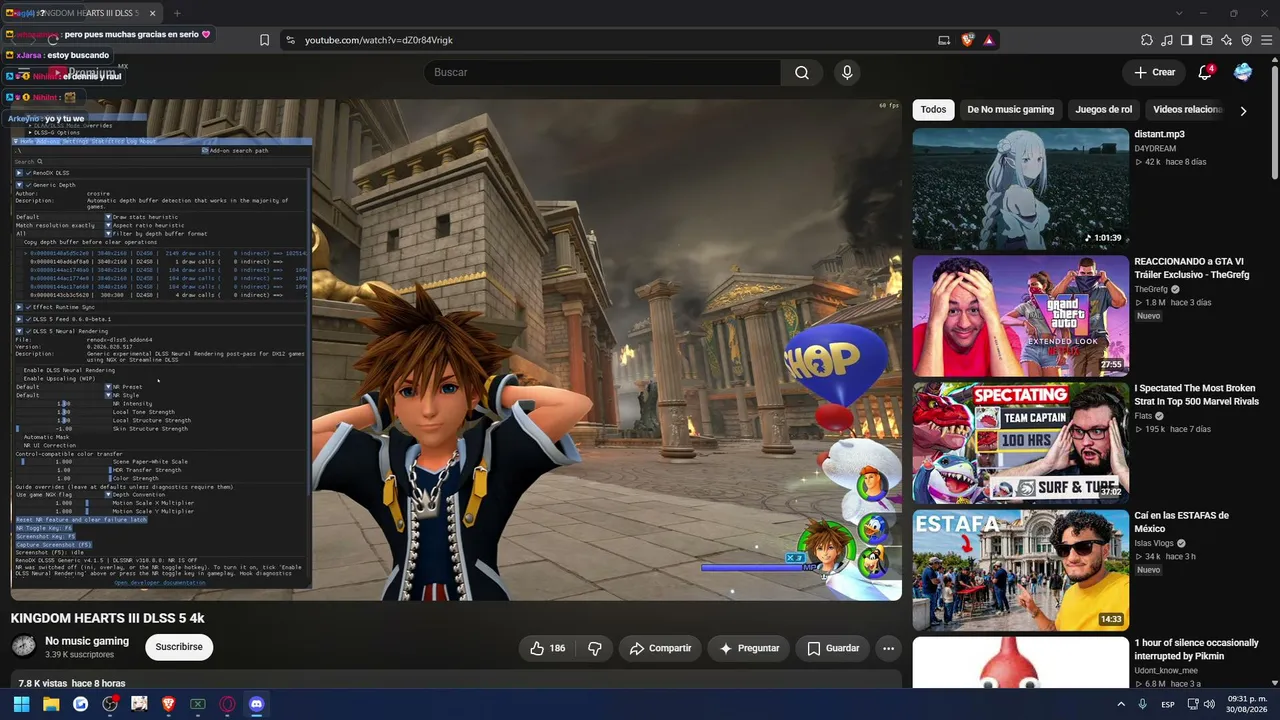Image resolution: width=1280 pixels, height=720 pixels.
Task: Bookmark this page with the bookmark icon
Action: (264, 40)
